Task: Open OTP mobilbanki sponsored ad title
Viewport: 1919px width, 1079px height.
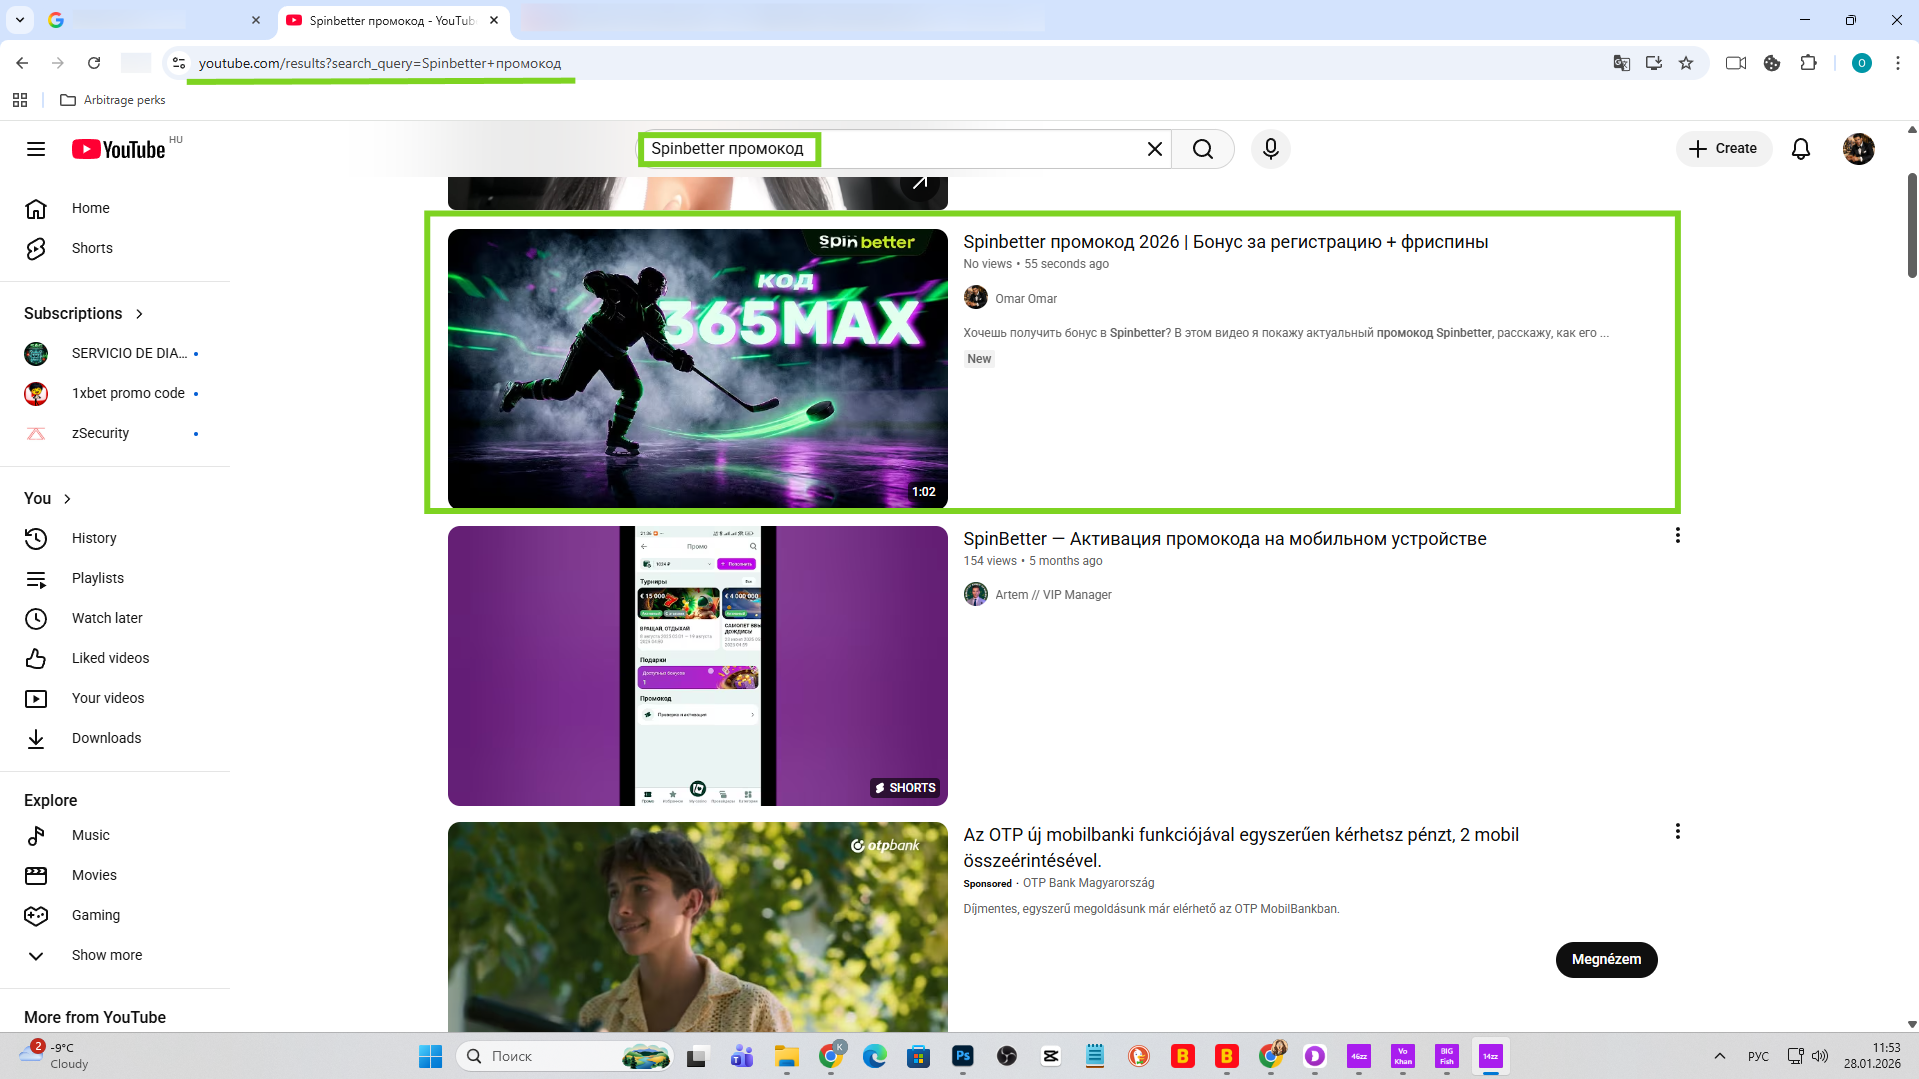Action: (x=1241, y=848)
